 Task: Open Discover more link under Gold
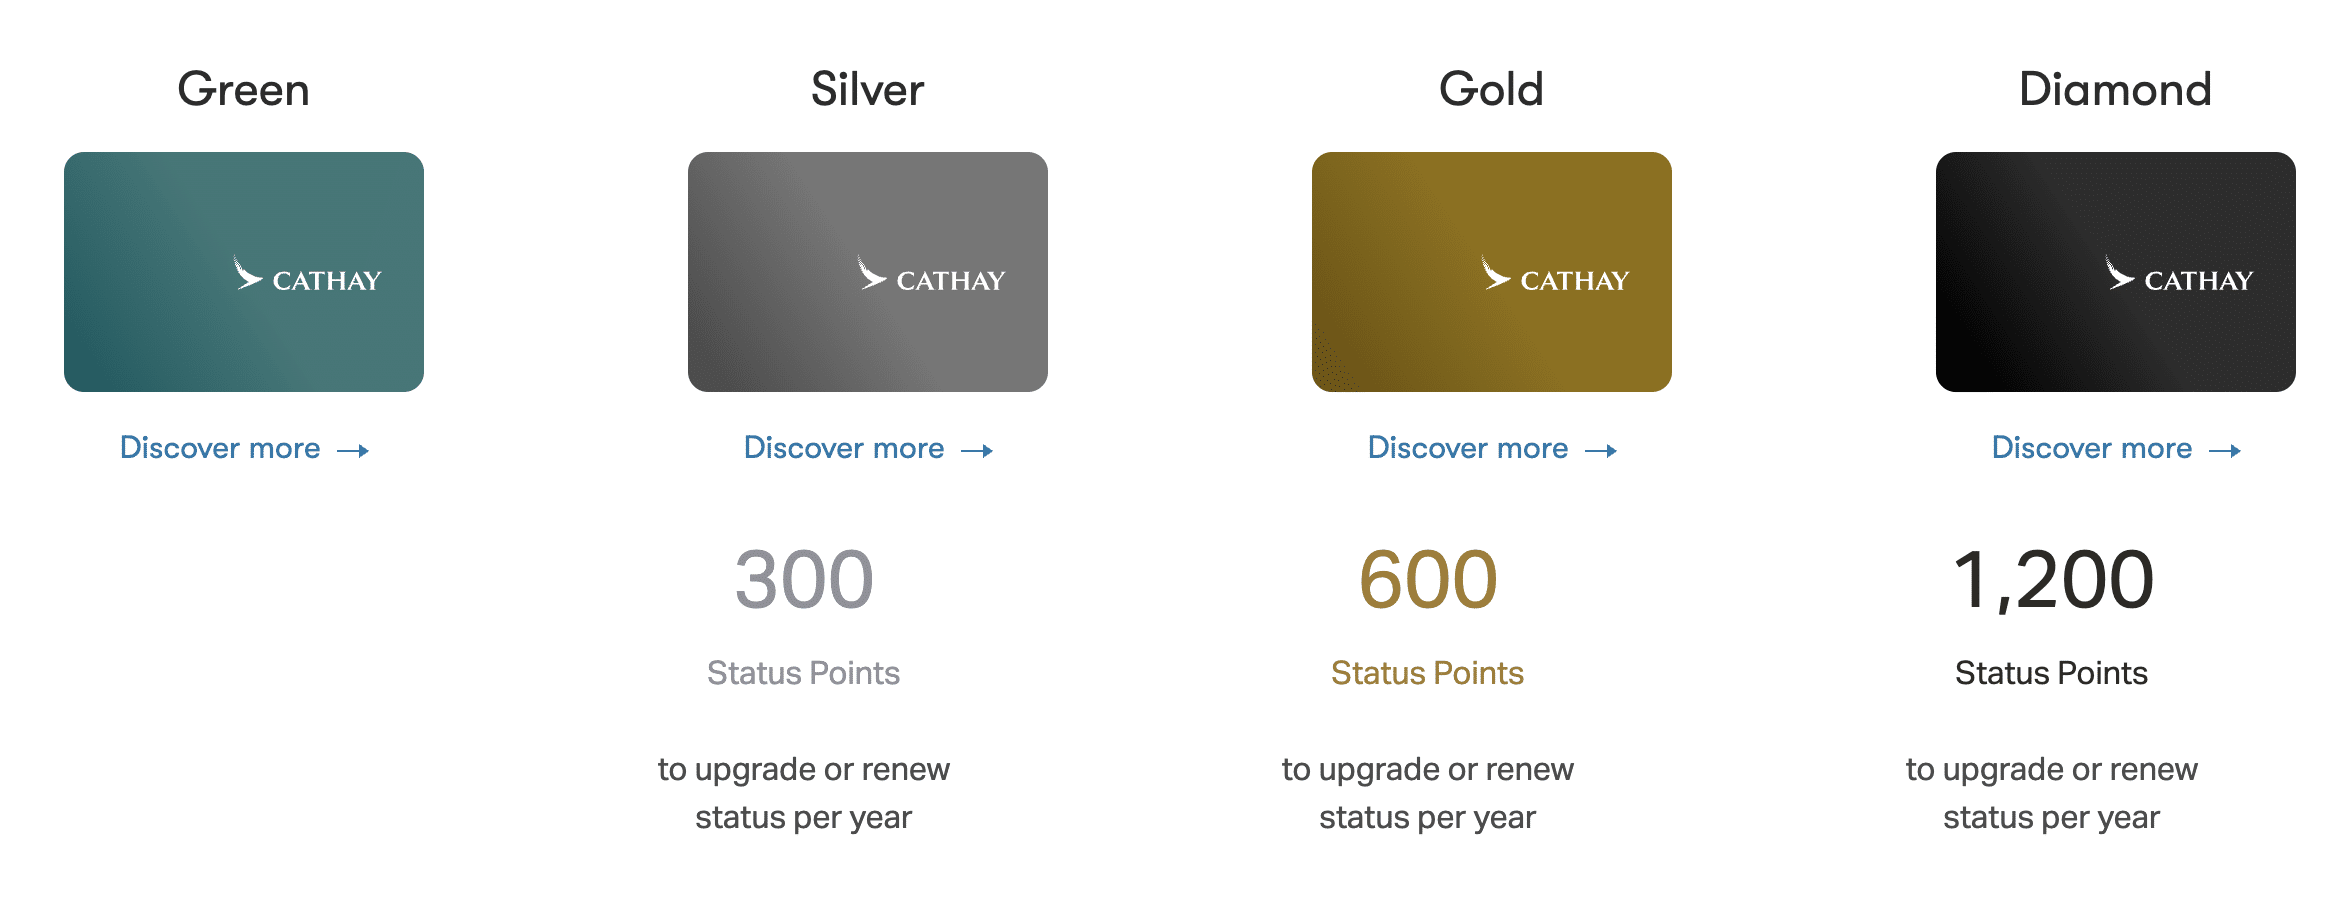[1468, 448]
